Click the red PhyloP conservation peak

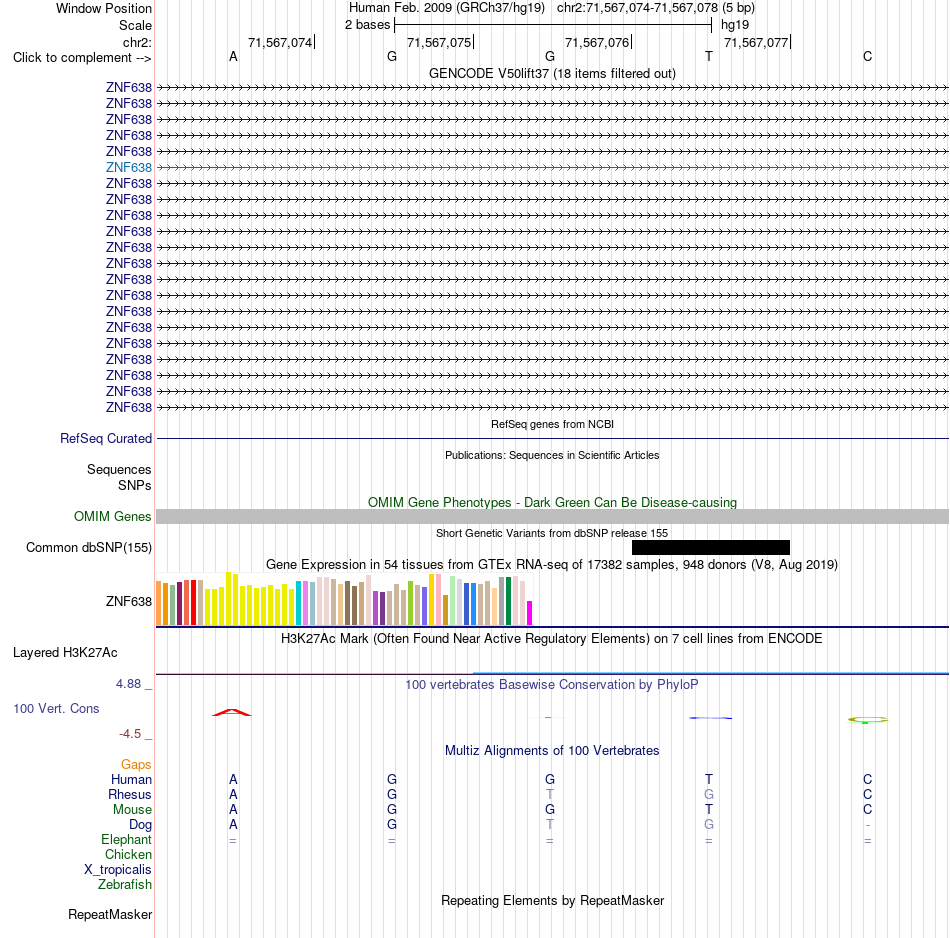pyautogui.click(x=231, y=712)
